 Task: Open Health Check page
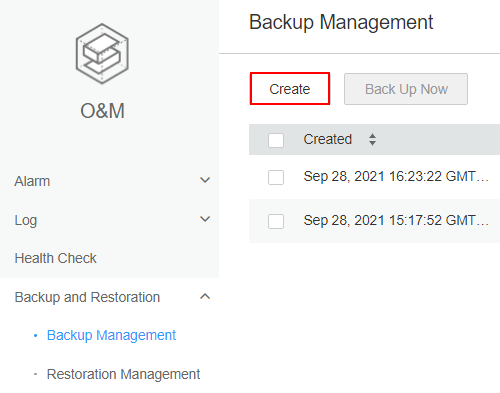pos(55,258)
